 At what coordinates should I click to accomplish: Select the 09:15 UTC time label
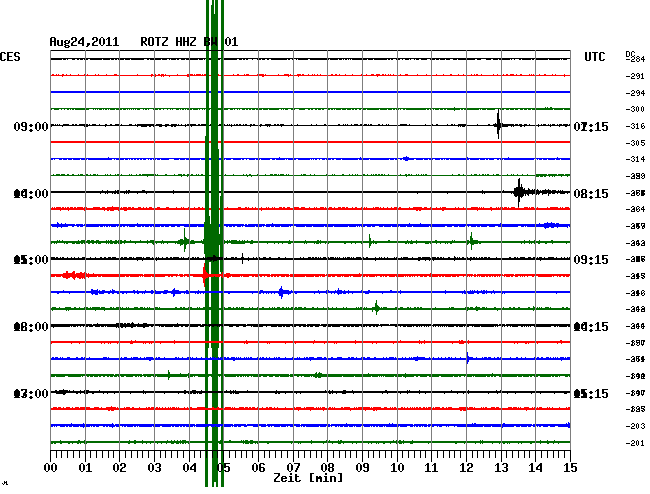[x=591, y=259]
